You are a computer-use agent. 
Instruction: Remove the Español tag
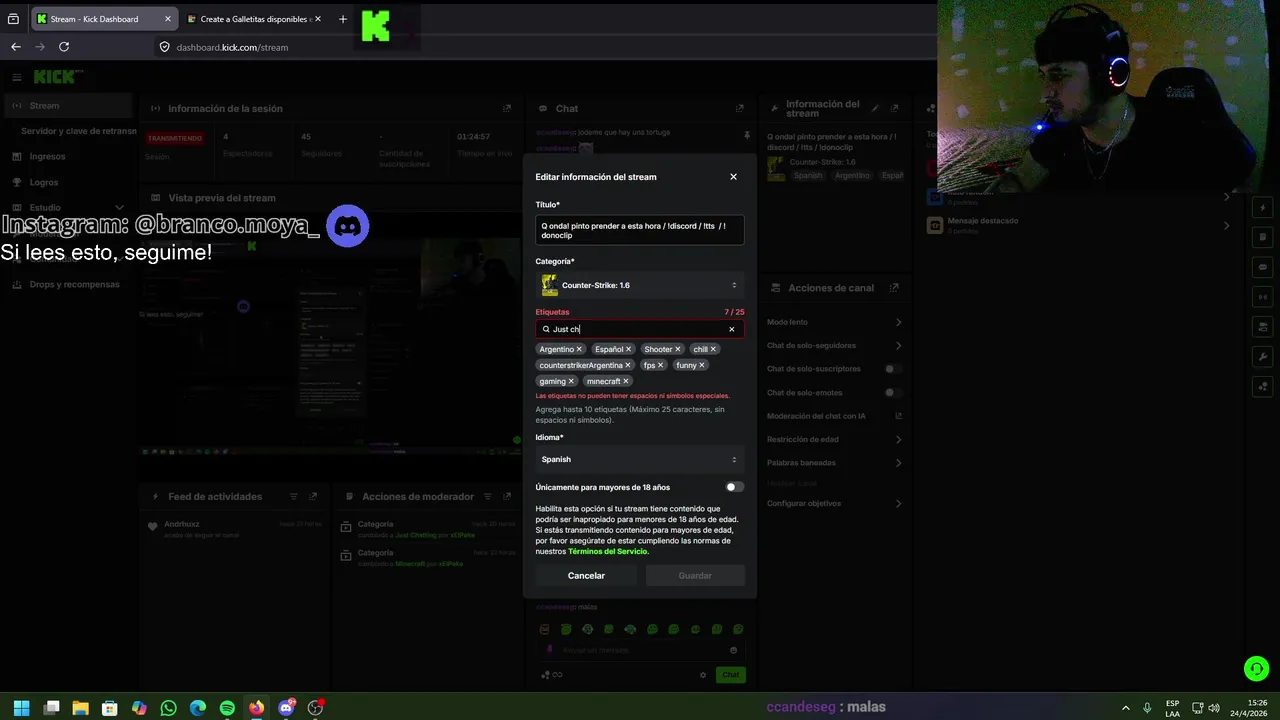tap(628, 349)
